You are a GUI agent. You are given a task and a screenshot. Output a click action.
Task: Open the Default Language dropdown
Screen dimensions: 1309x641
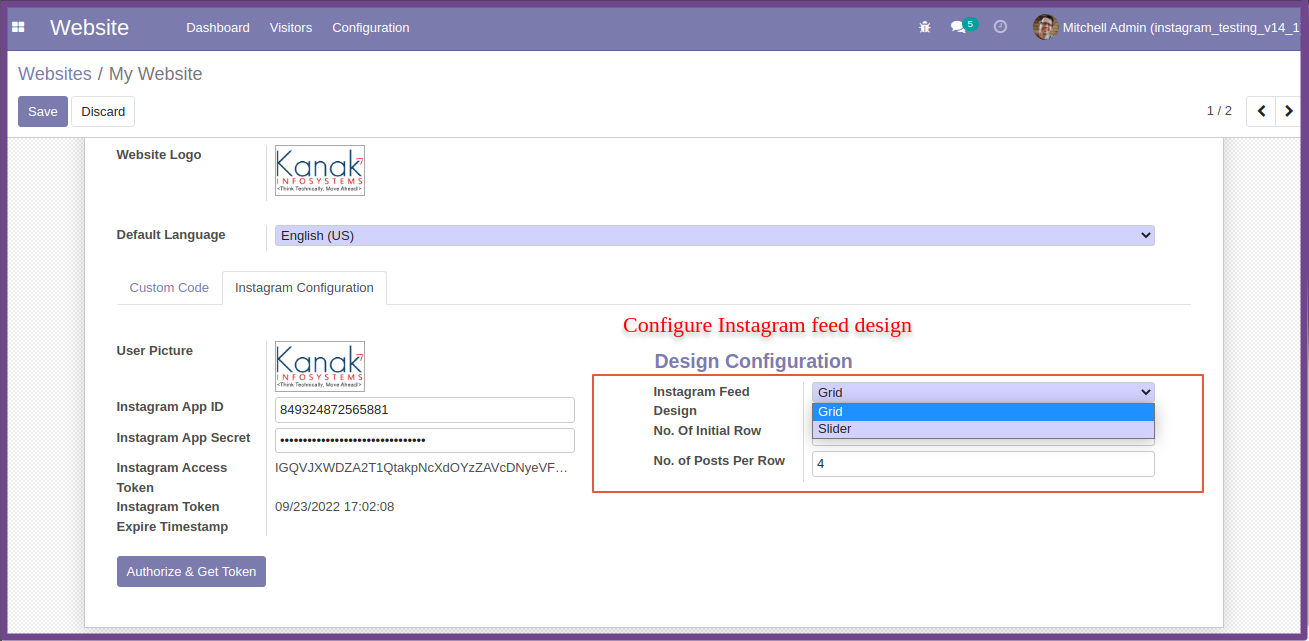tap(714, 235)
